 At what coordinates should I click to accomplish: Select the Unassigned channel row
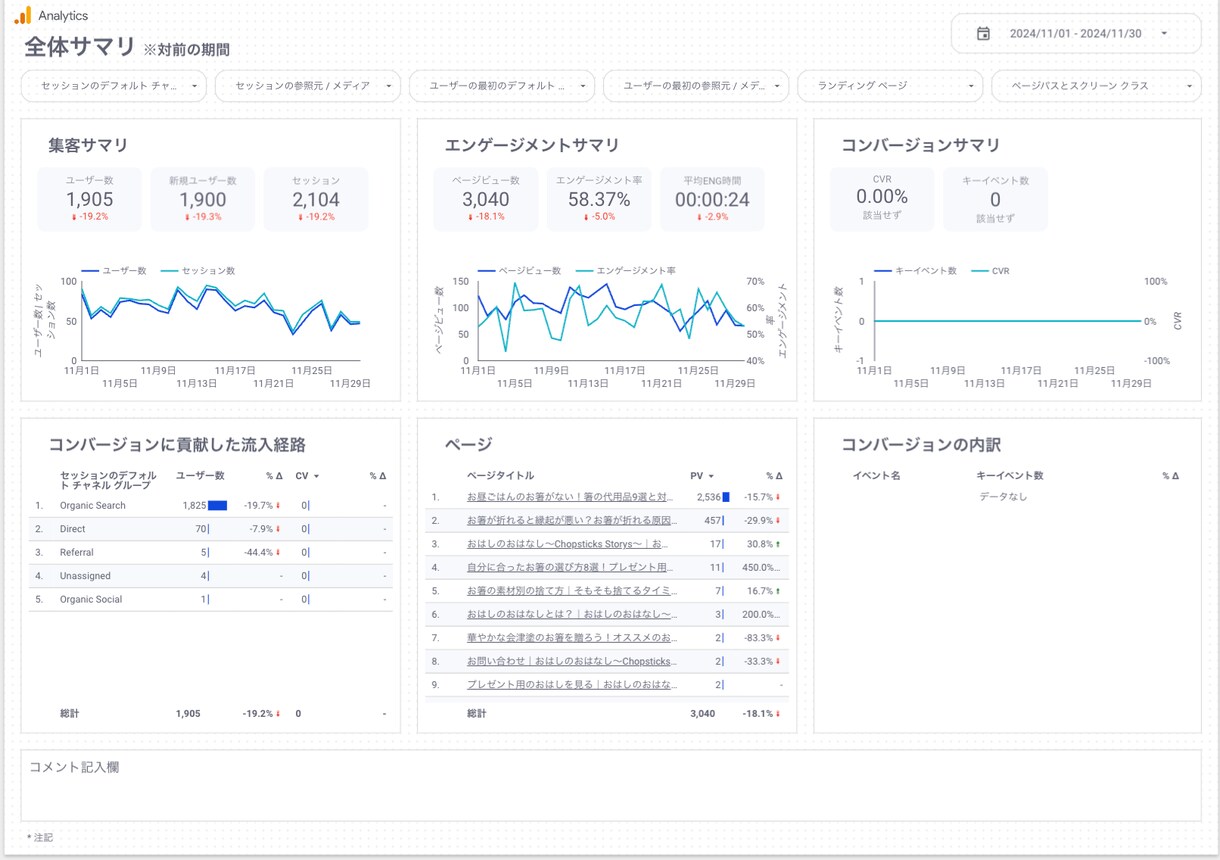click(x=210, y=576)
